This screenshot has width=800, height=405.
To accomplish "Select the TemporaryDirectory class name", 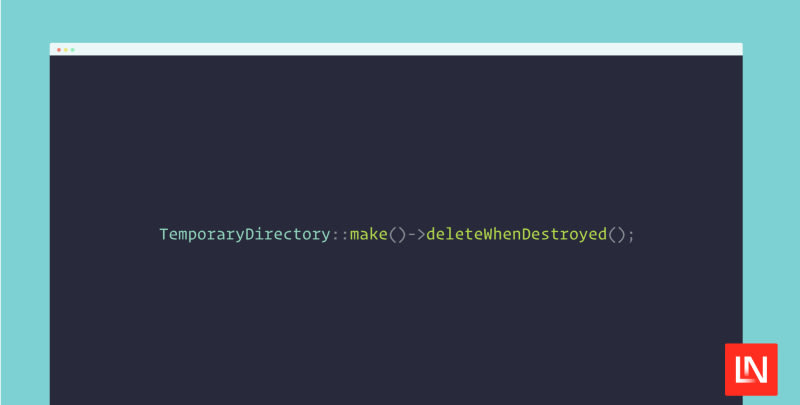I will pos(245,235).
